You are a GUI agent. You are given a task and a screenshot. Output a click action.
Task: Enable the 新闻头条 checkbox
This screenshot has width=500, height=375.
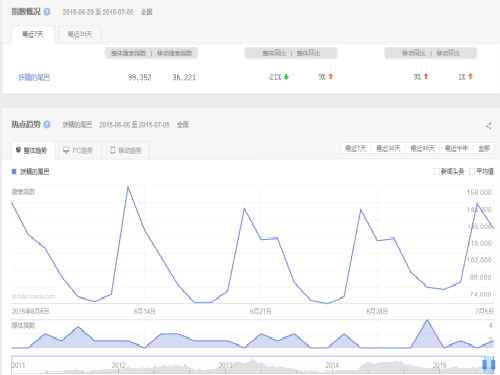coord(436,171)
